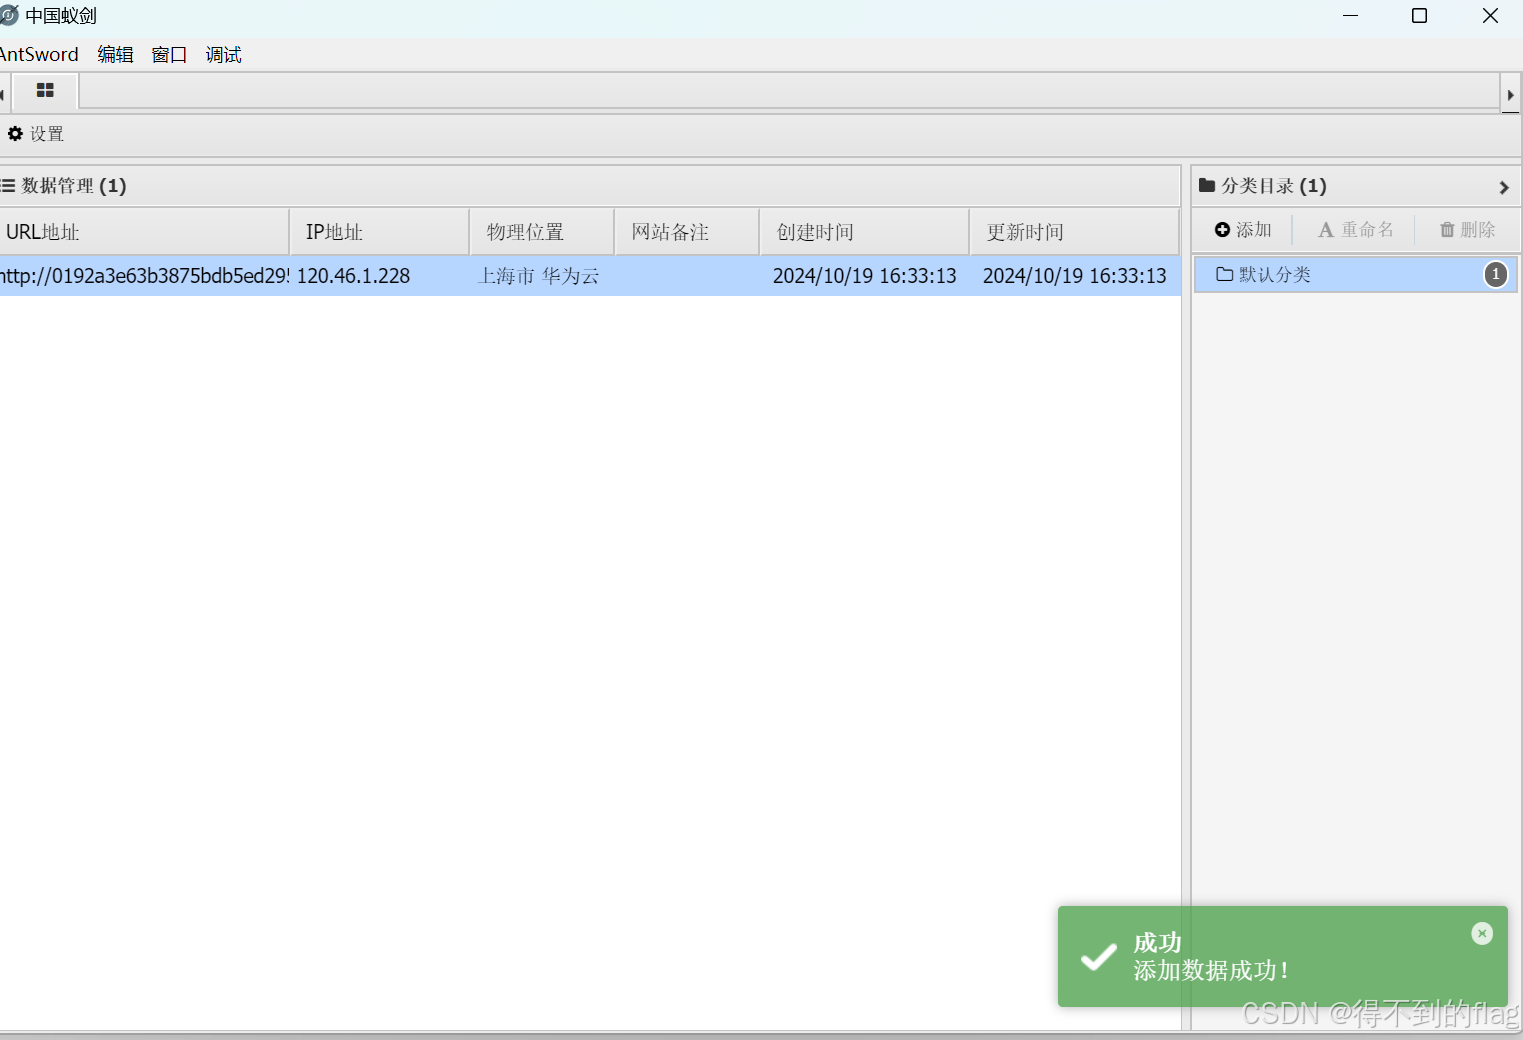Click the created time 2024/10/19 16:33:13 cell
This screenshot has width=1523, height=1040.
(865, 276)
